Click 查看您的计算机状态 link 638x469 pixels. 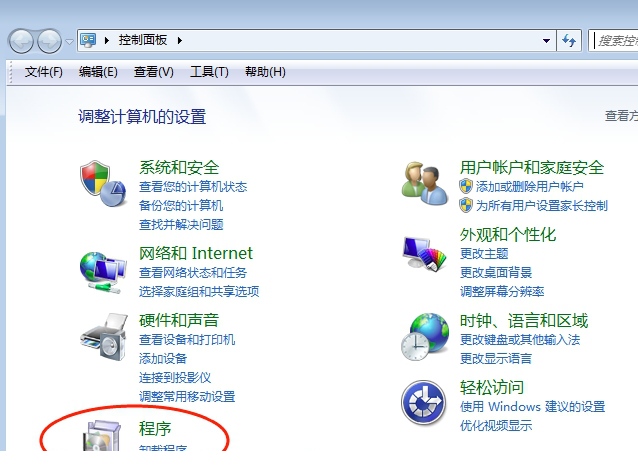193,187
